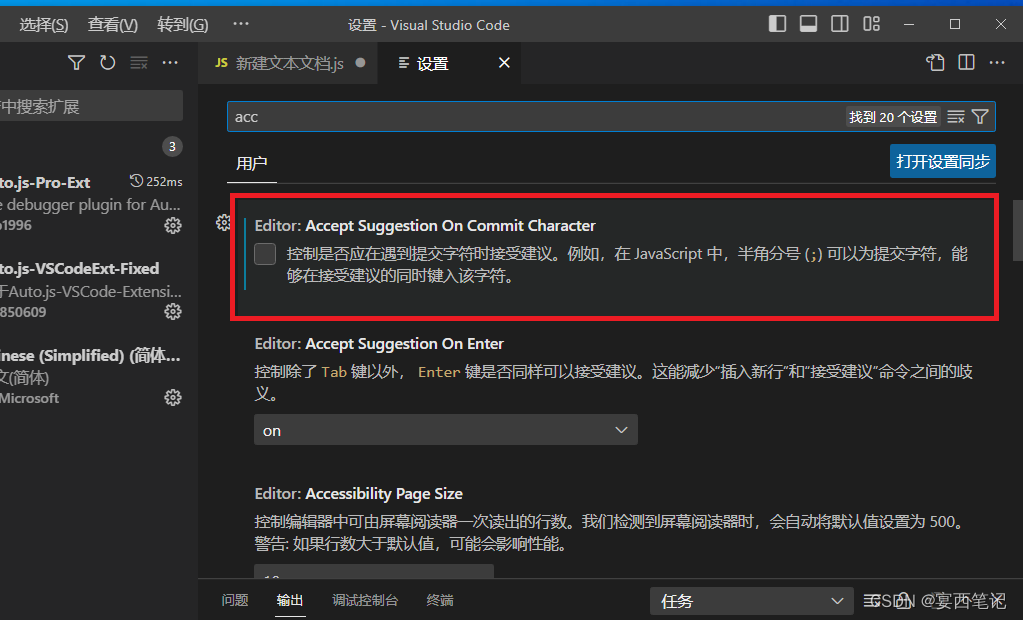1023x620 pixels.
Task: Open the customize layout icon
Action: [x=872, y=24]
